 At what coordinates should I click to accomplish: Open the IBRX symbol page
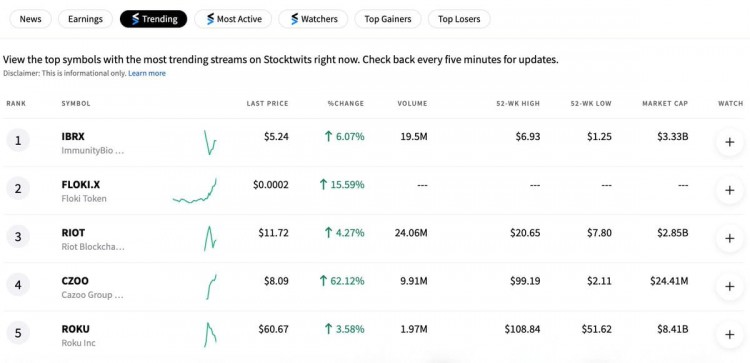point(73,137)
